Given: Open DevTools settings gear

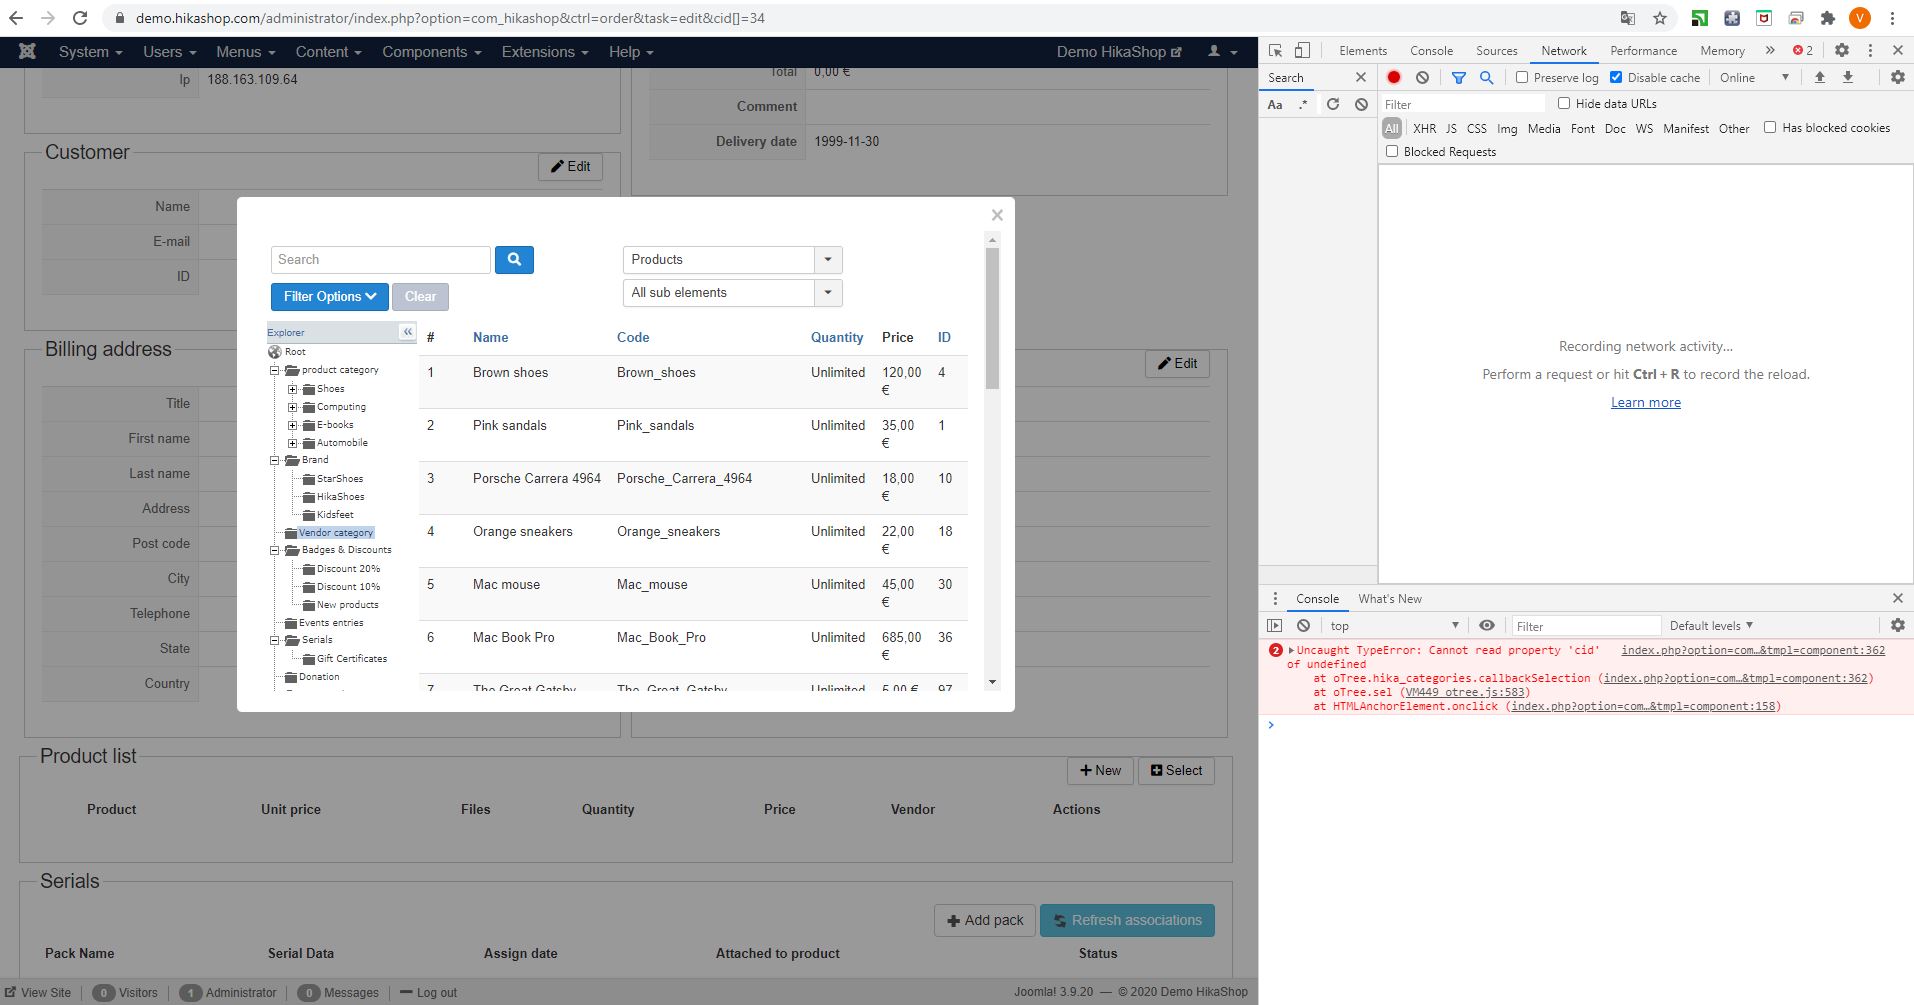Looking at the screenshot, I should (1841, 51).
